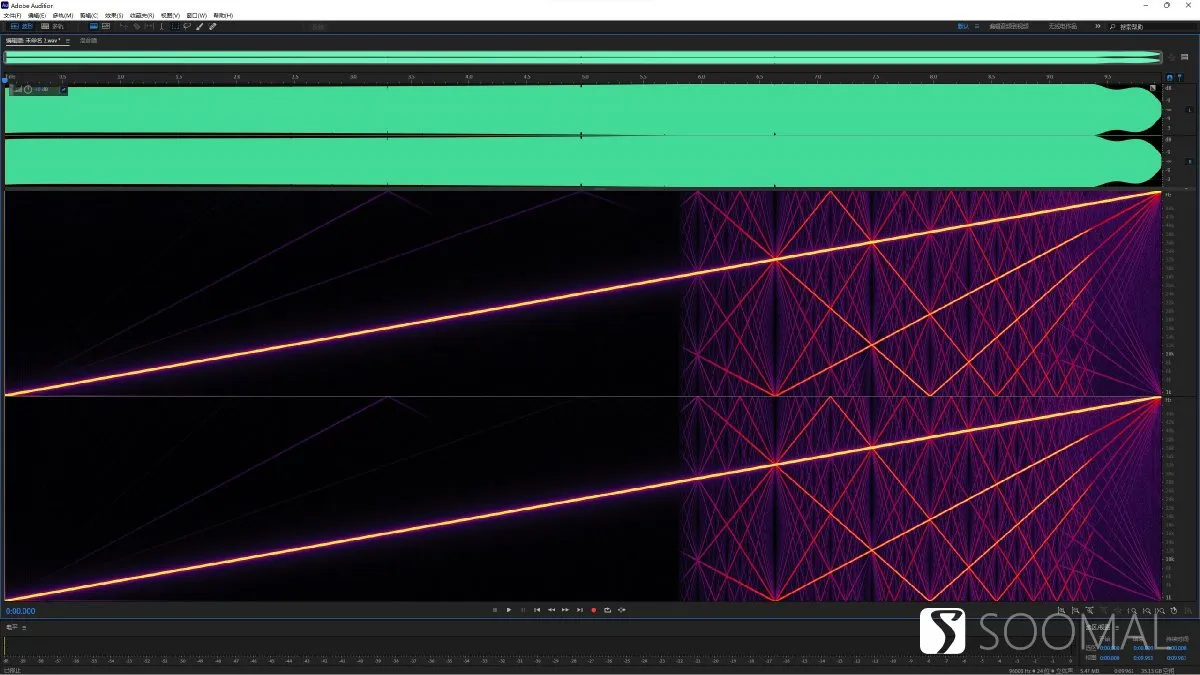Start playback with the Play button
This screenshot has height=675, width=1200.
[x=509, y=610]
